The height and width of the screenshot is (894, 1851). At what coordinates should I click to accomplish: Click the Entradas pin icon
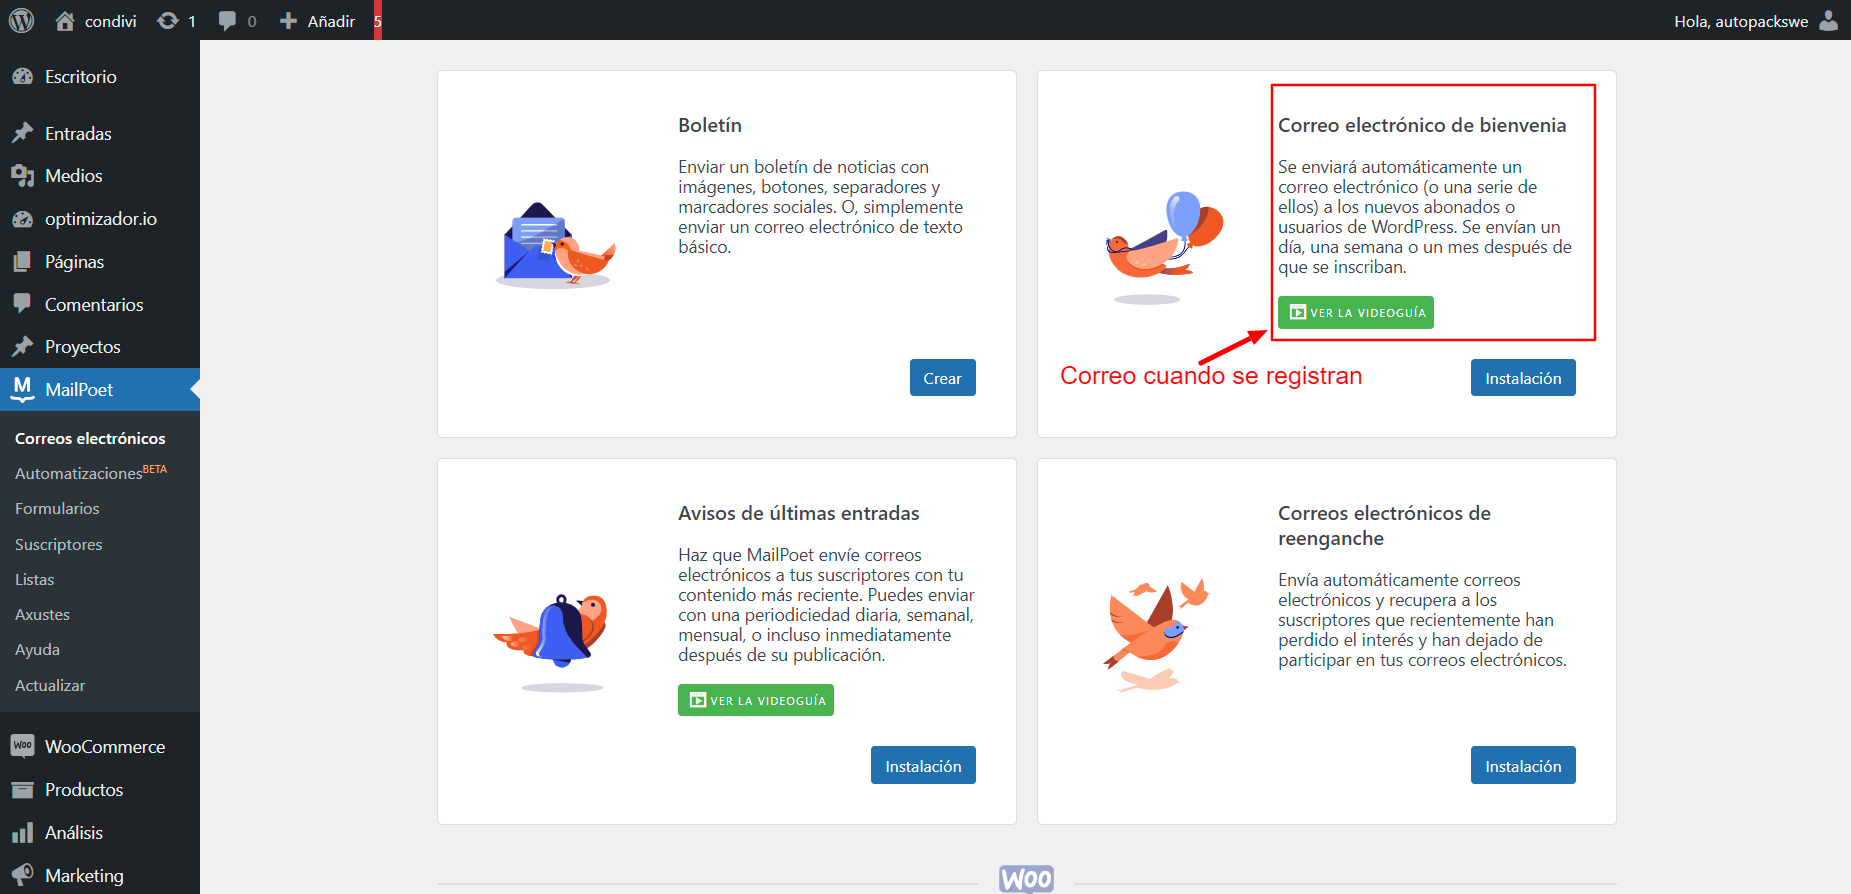click(22, 133)
